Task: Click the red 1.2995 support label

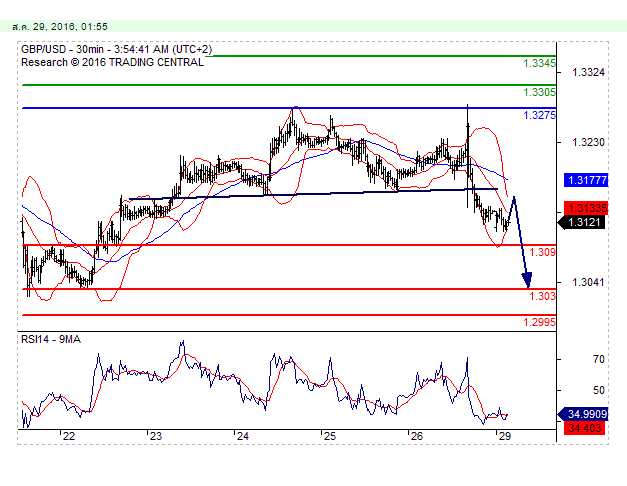Action: point(539,322)
